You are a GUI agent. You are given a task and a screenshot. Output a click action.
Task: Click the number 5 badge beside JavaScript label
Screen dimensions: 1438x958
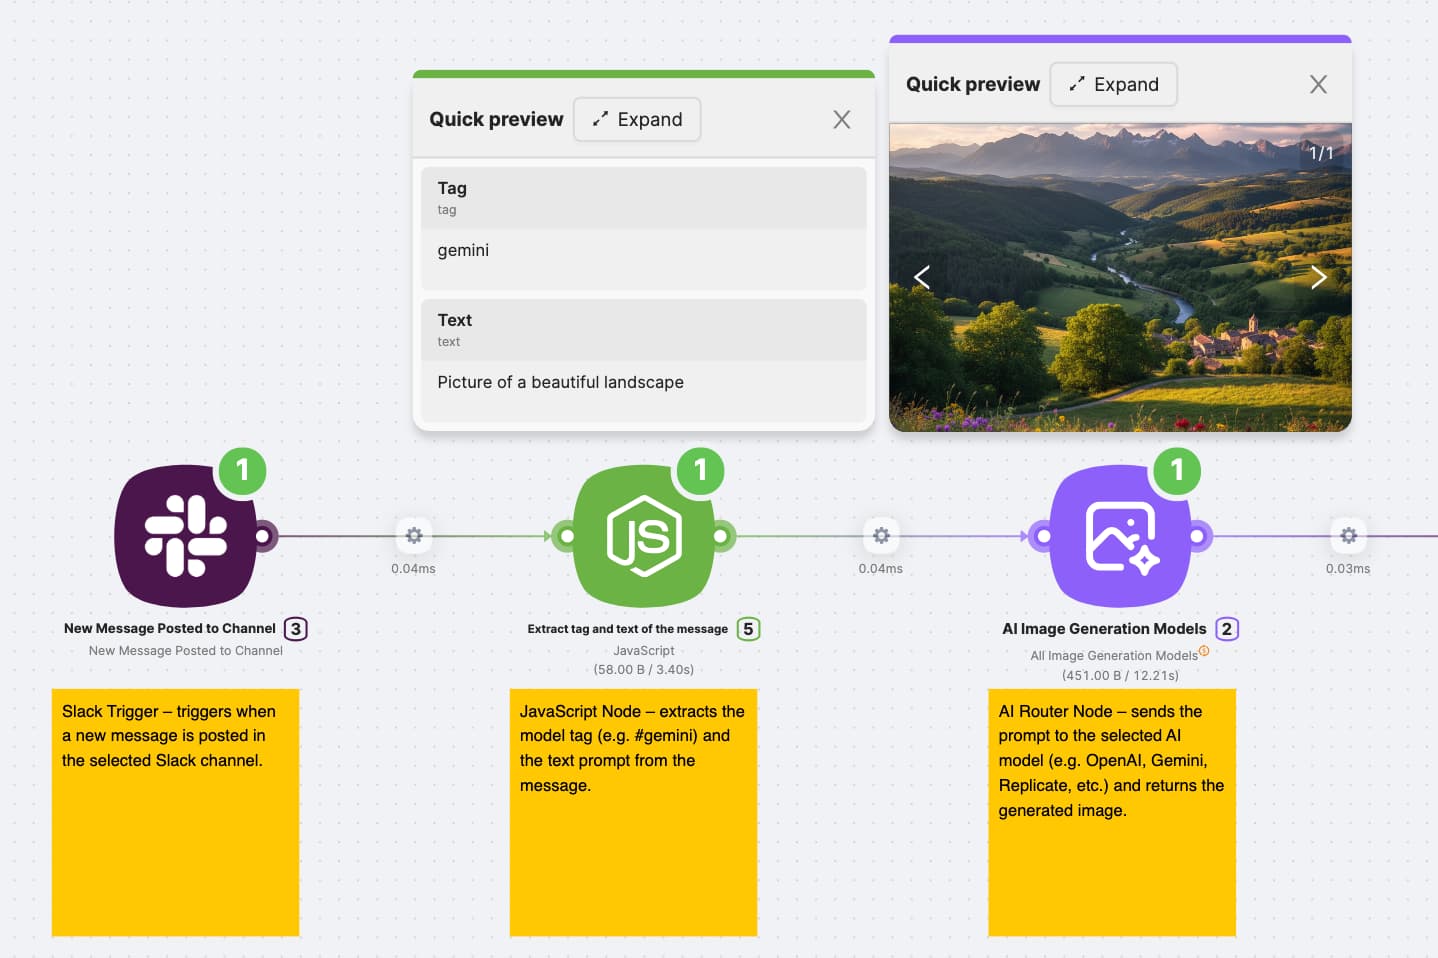(748, 629)
